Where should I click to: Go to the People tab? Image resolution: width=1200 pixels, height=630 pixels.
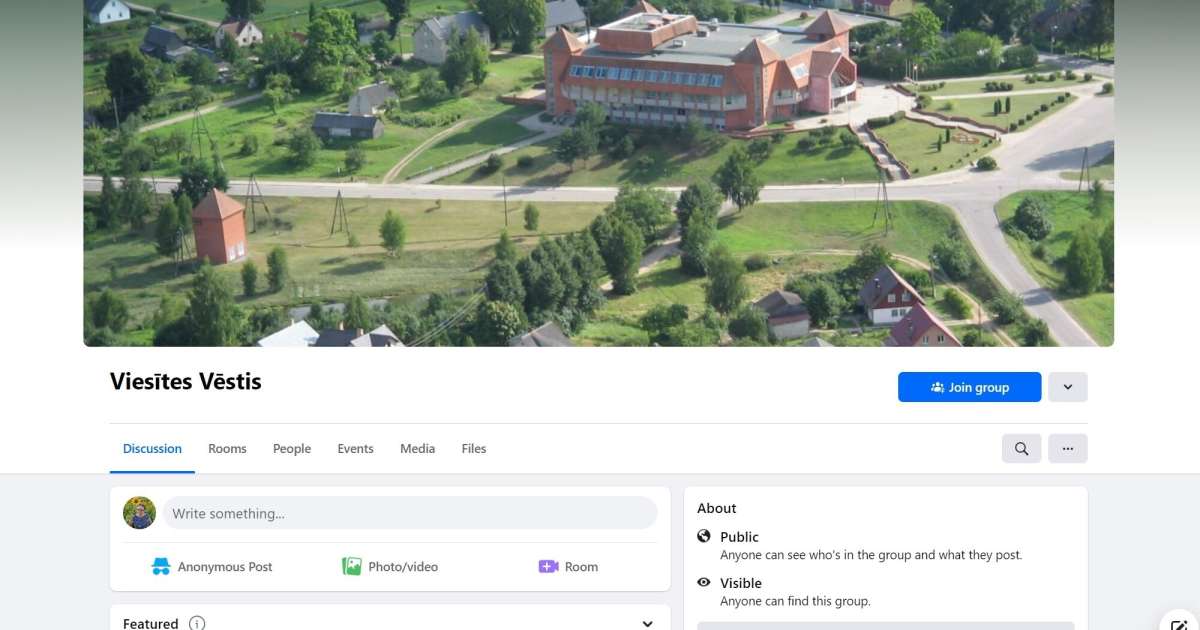292,449
